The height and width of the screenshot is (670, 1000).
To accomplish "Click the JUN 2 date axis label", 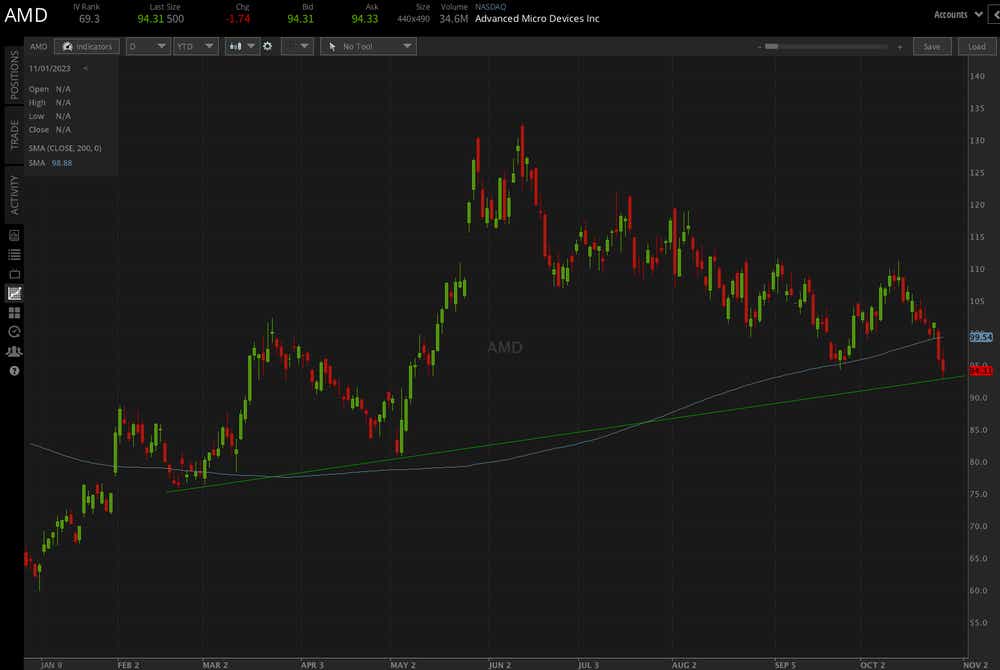I will pyautogui.click(x=499, y=665).
